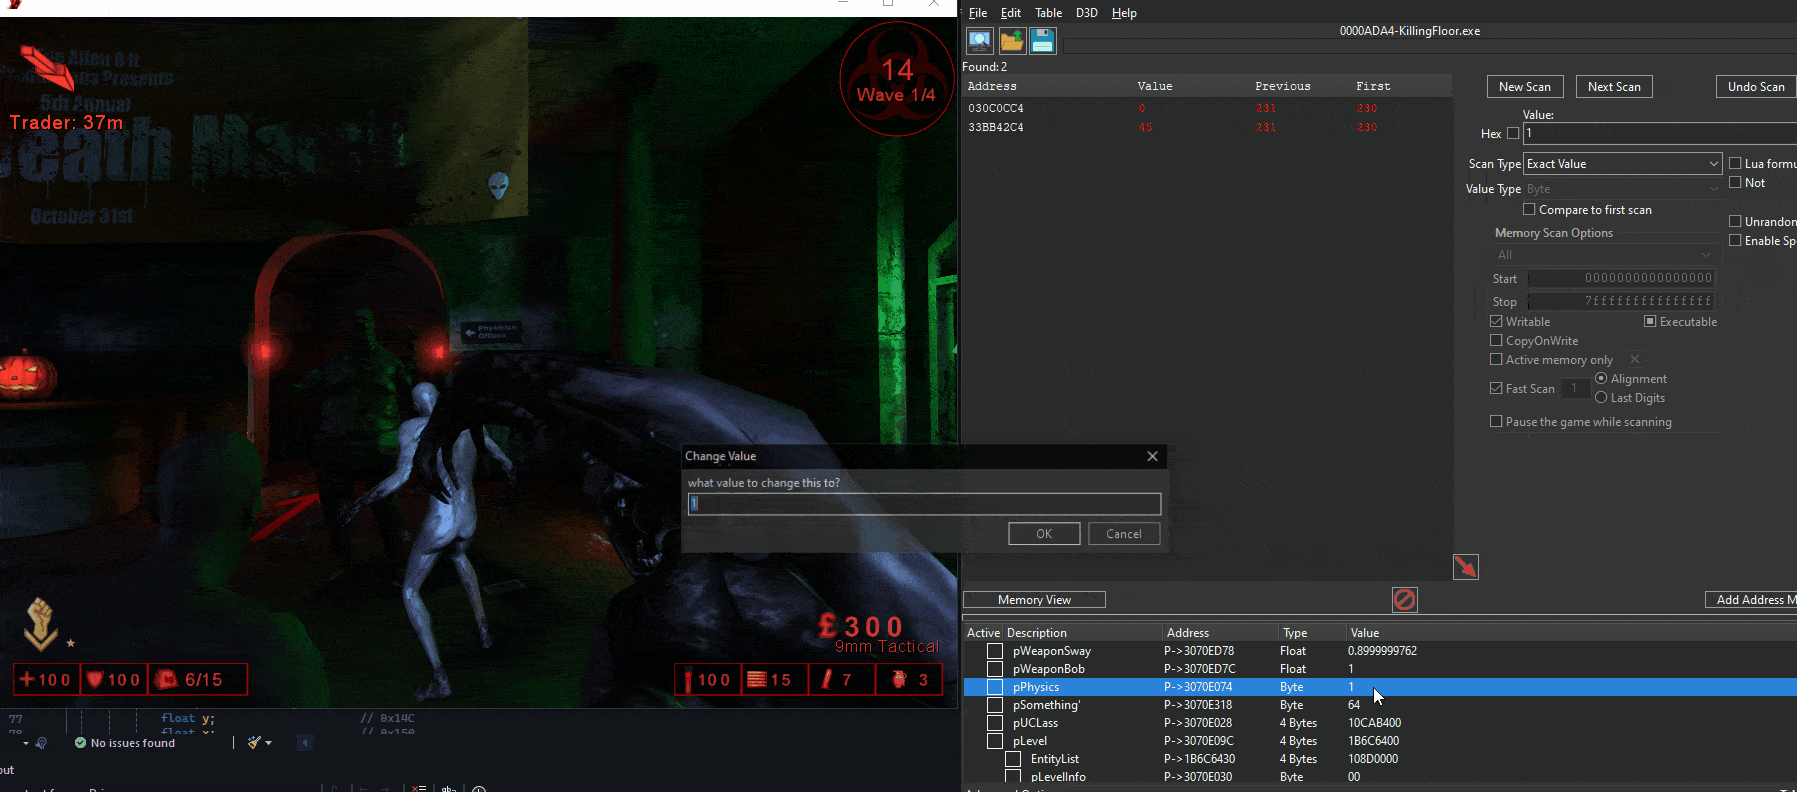Click the change value text field
1797x792 pixels.
(x=924, y=504)
